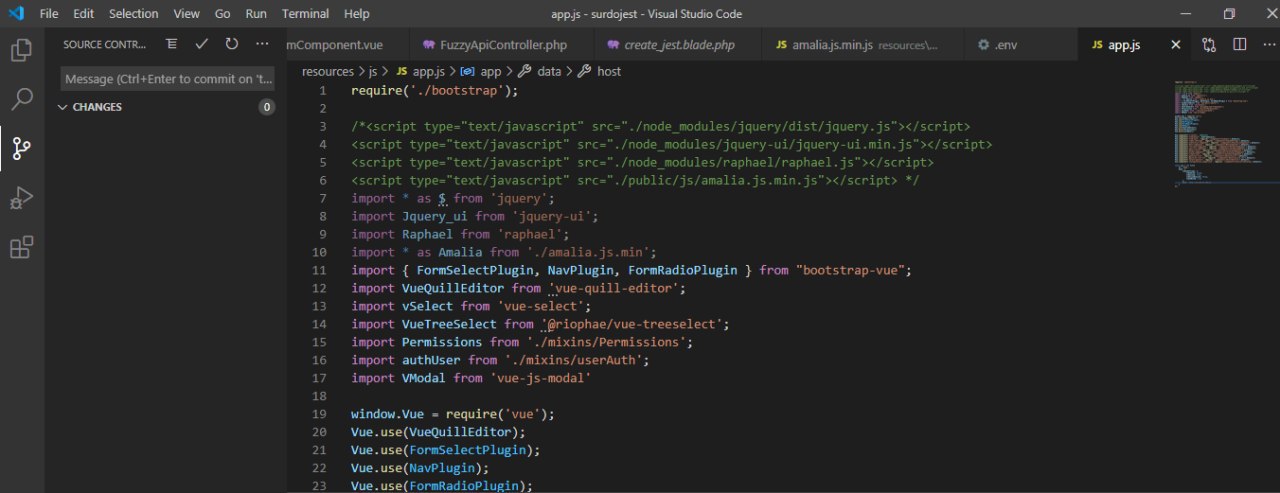Click the SOURCE CONTROL panel title
Image resolution: width=1280 pixels, height=493 pixels.
click(105, 44)
